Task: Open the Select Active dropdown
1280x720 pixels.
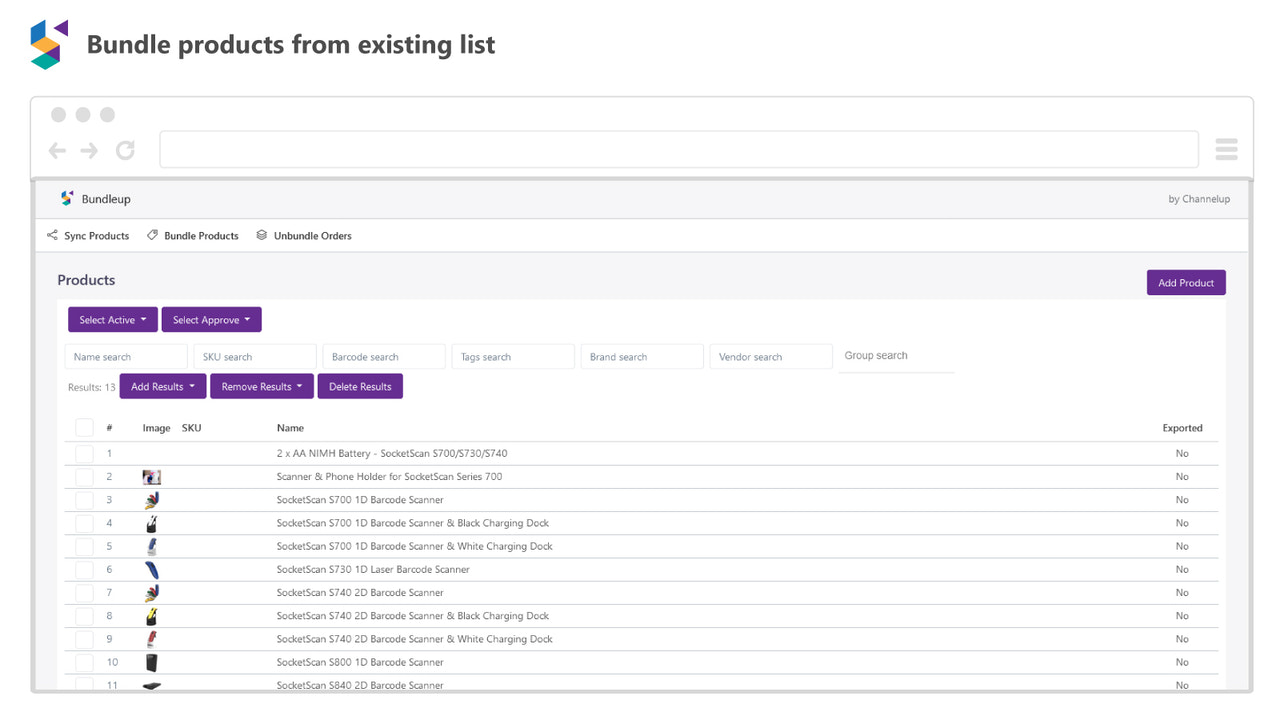Action: [x=112, y=319]
